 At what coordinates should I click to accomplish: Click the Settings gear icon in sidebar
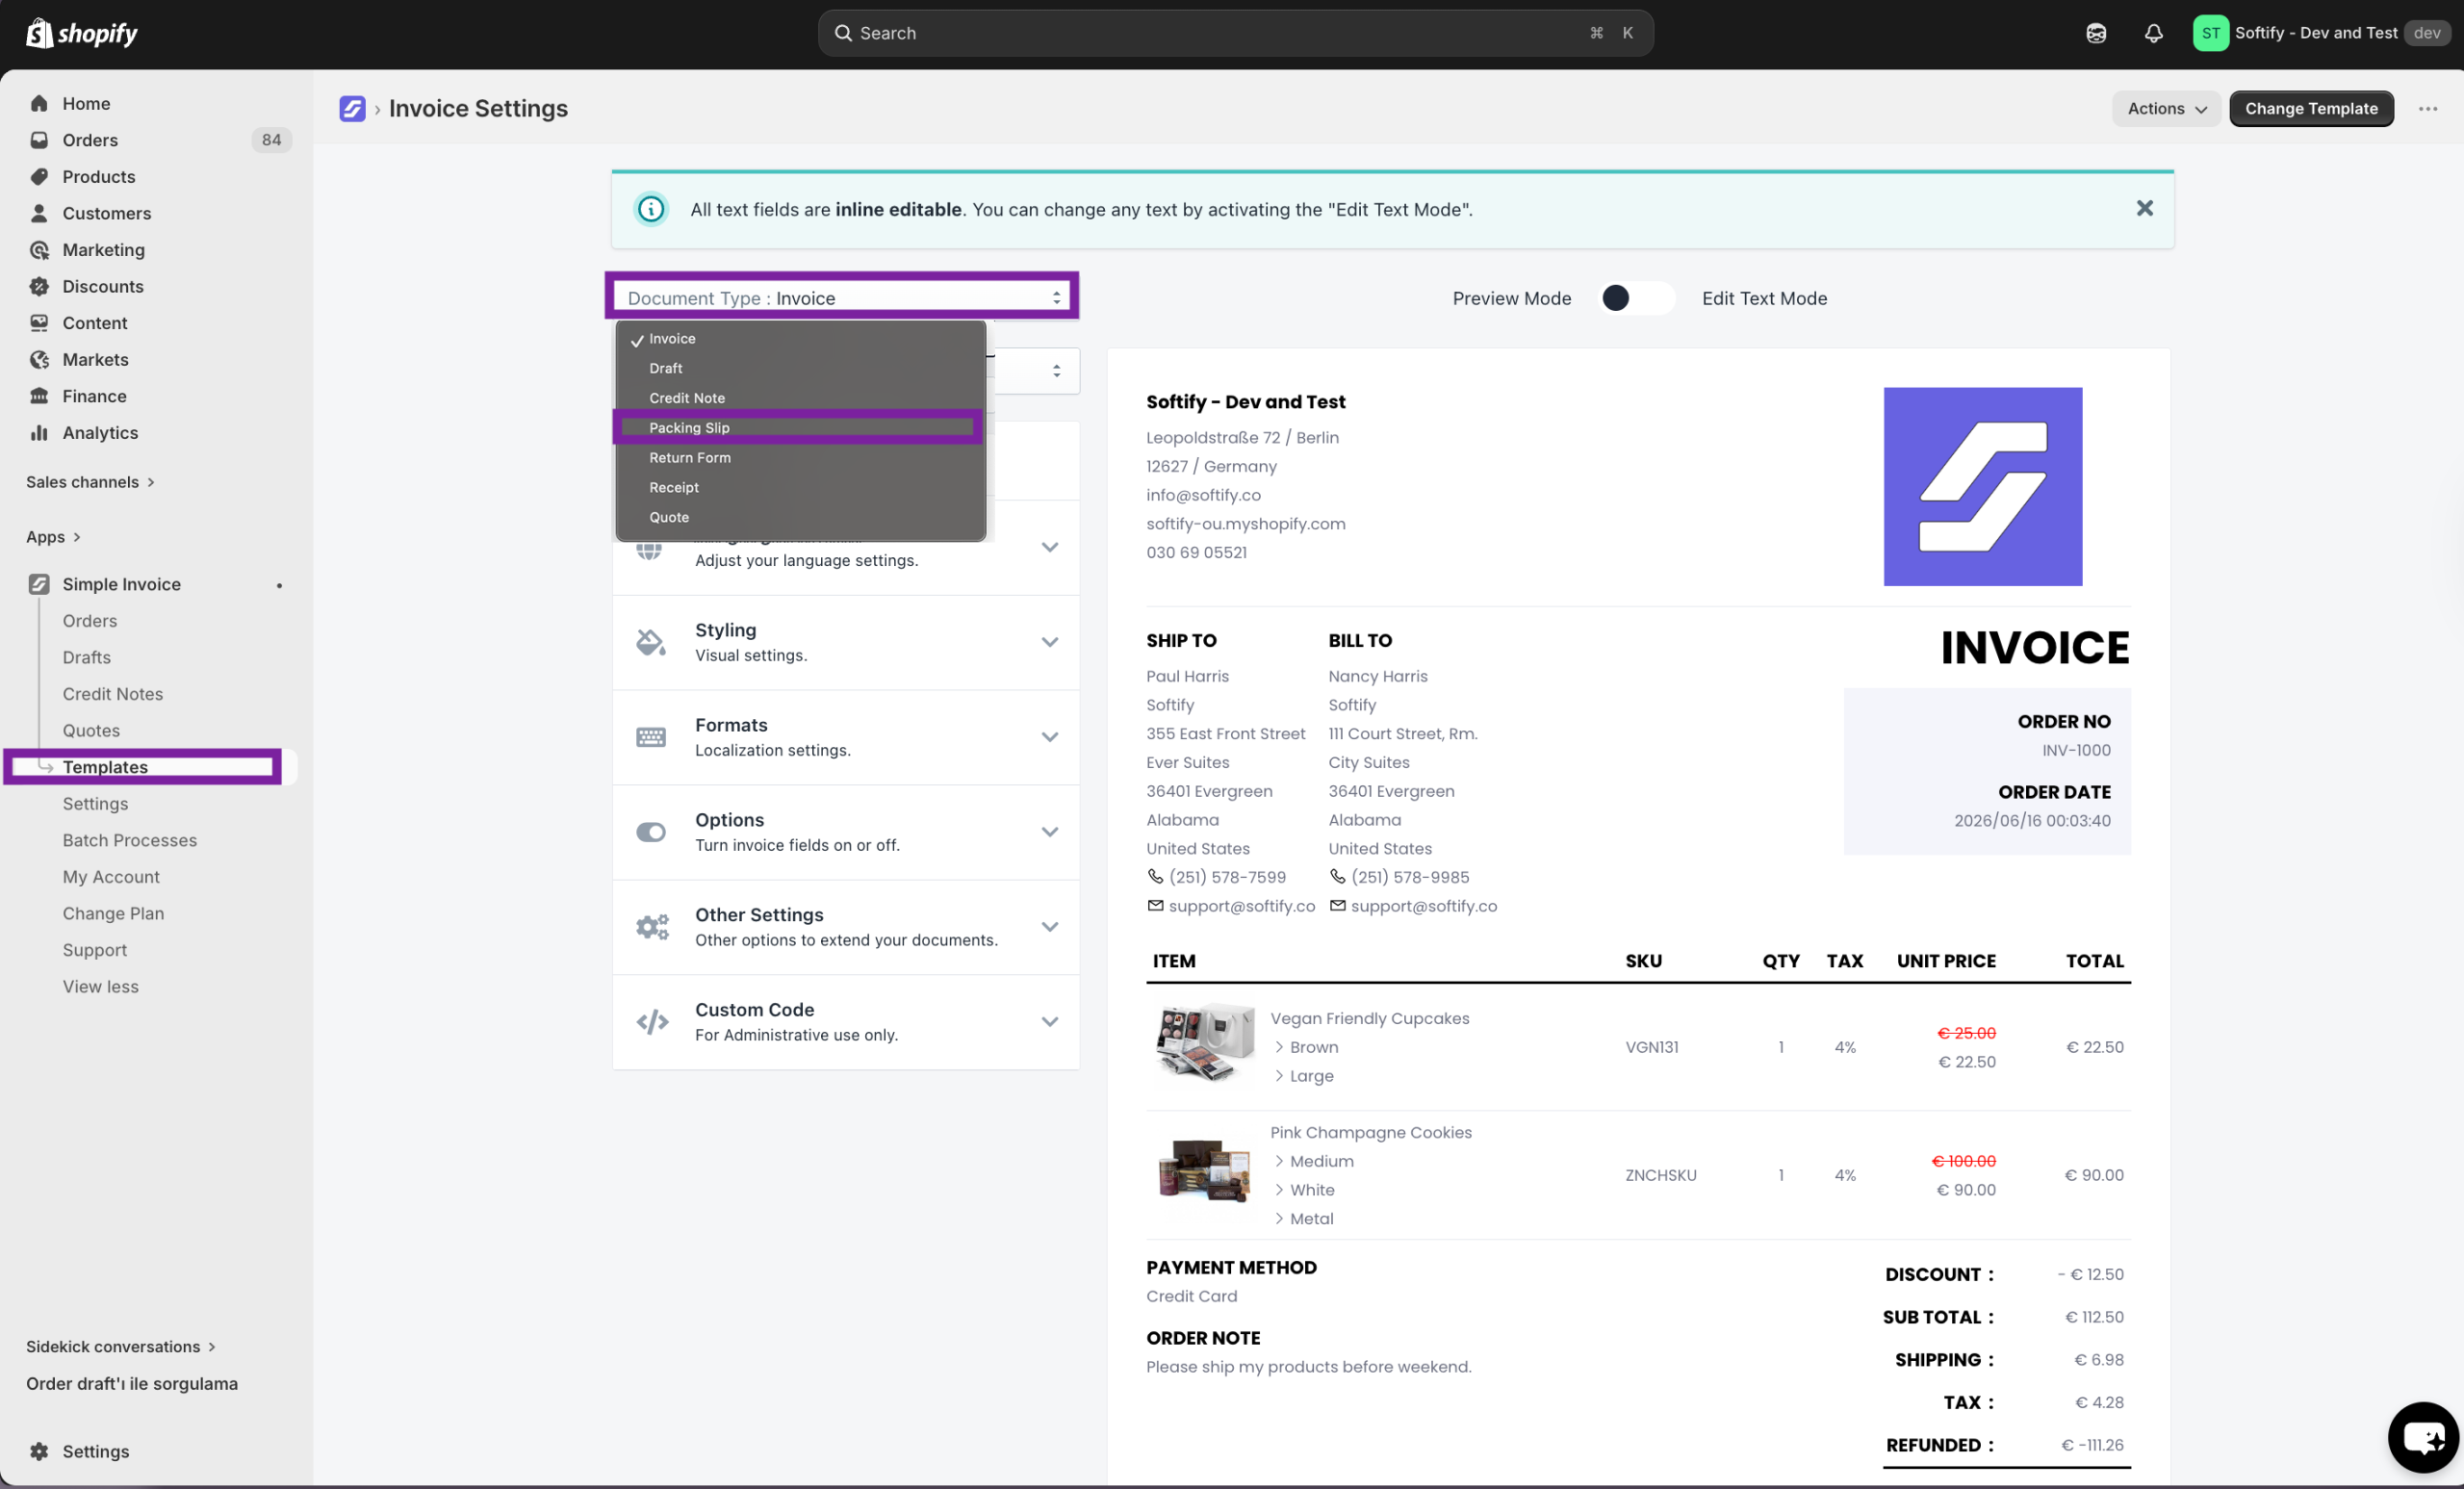pyautogui.click(x=39, y=1451)
